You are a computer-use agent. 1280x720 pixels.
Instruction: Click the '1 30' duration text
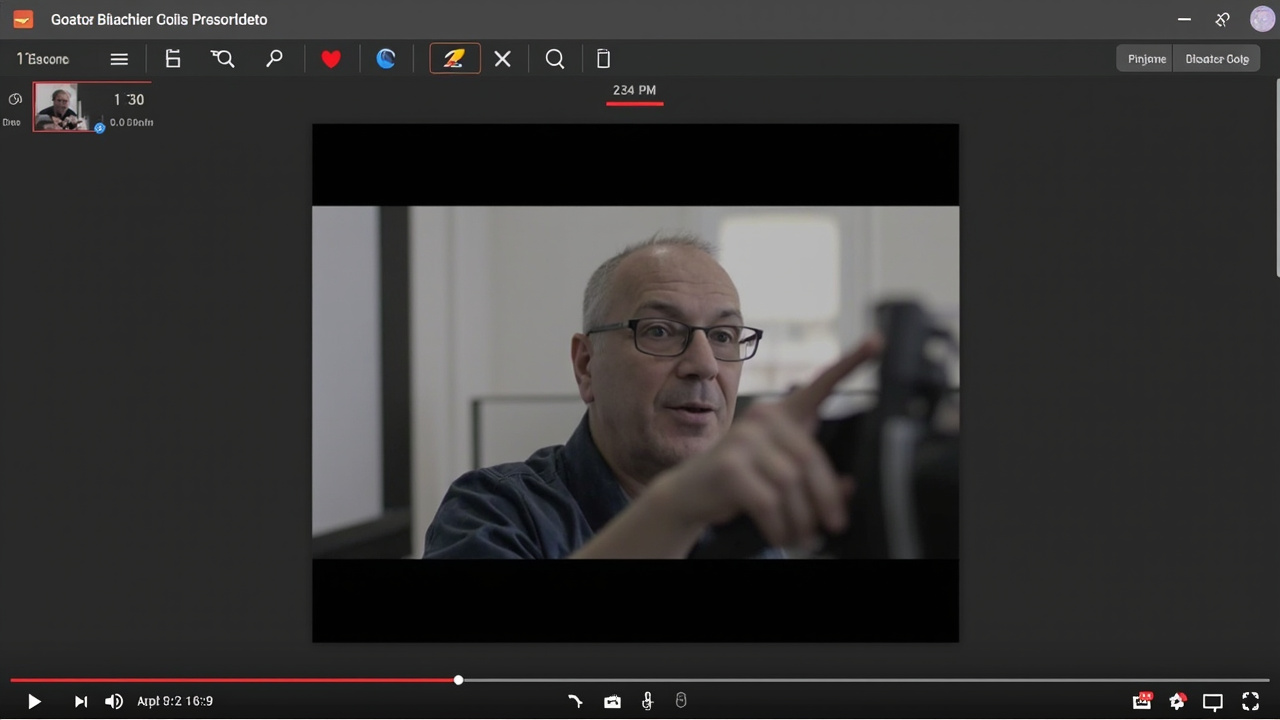click(x=129, y=100)
